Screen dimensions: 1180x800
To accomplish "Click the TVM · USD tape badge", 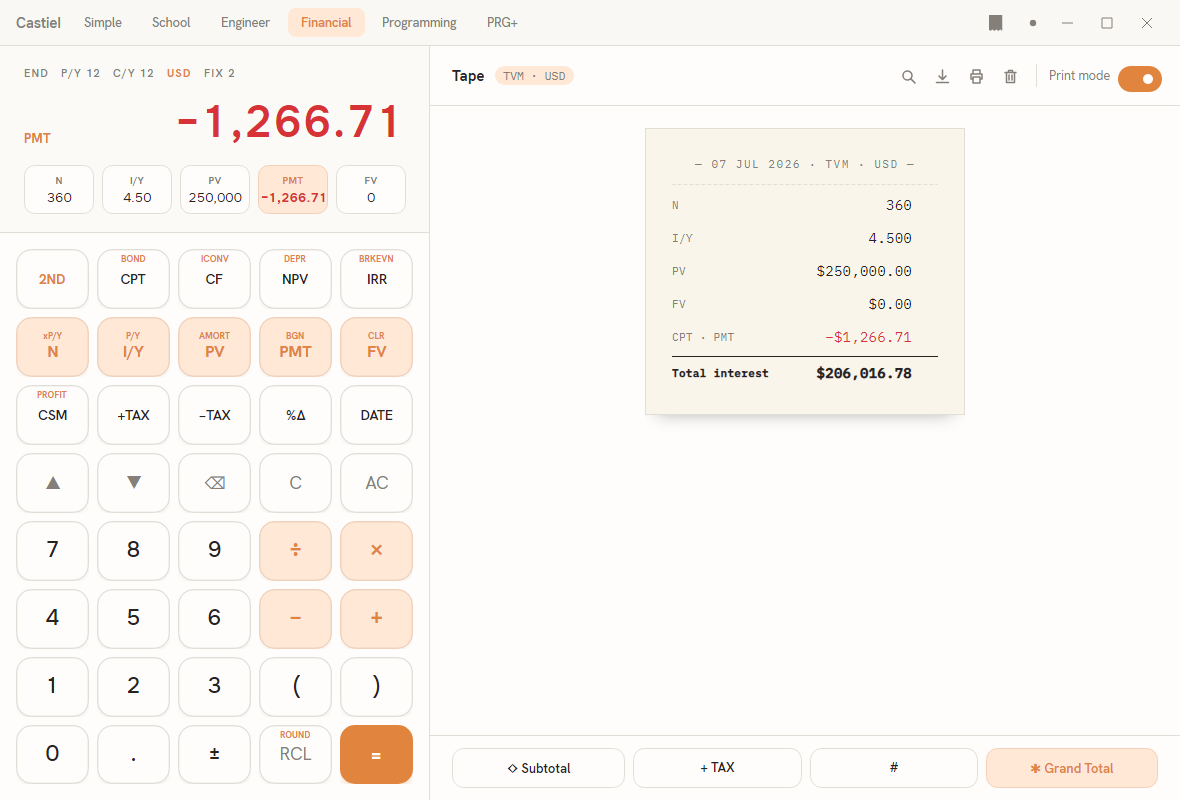I will pos(534,76).
